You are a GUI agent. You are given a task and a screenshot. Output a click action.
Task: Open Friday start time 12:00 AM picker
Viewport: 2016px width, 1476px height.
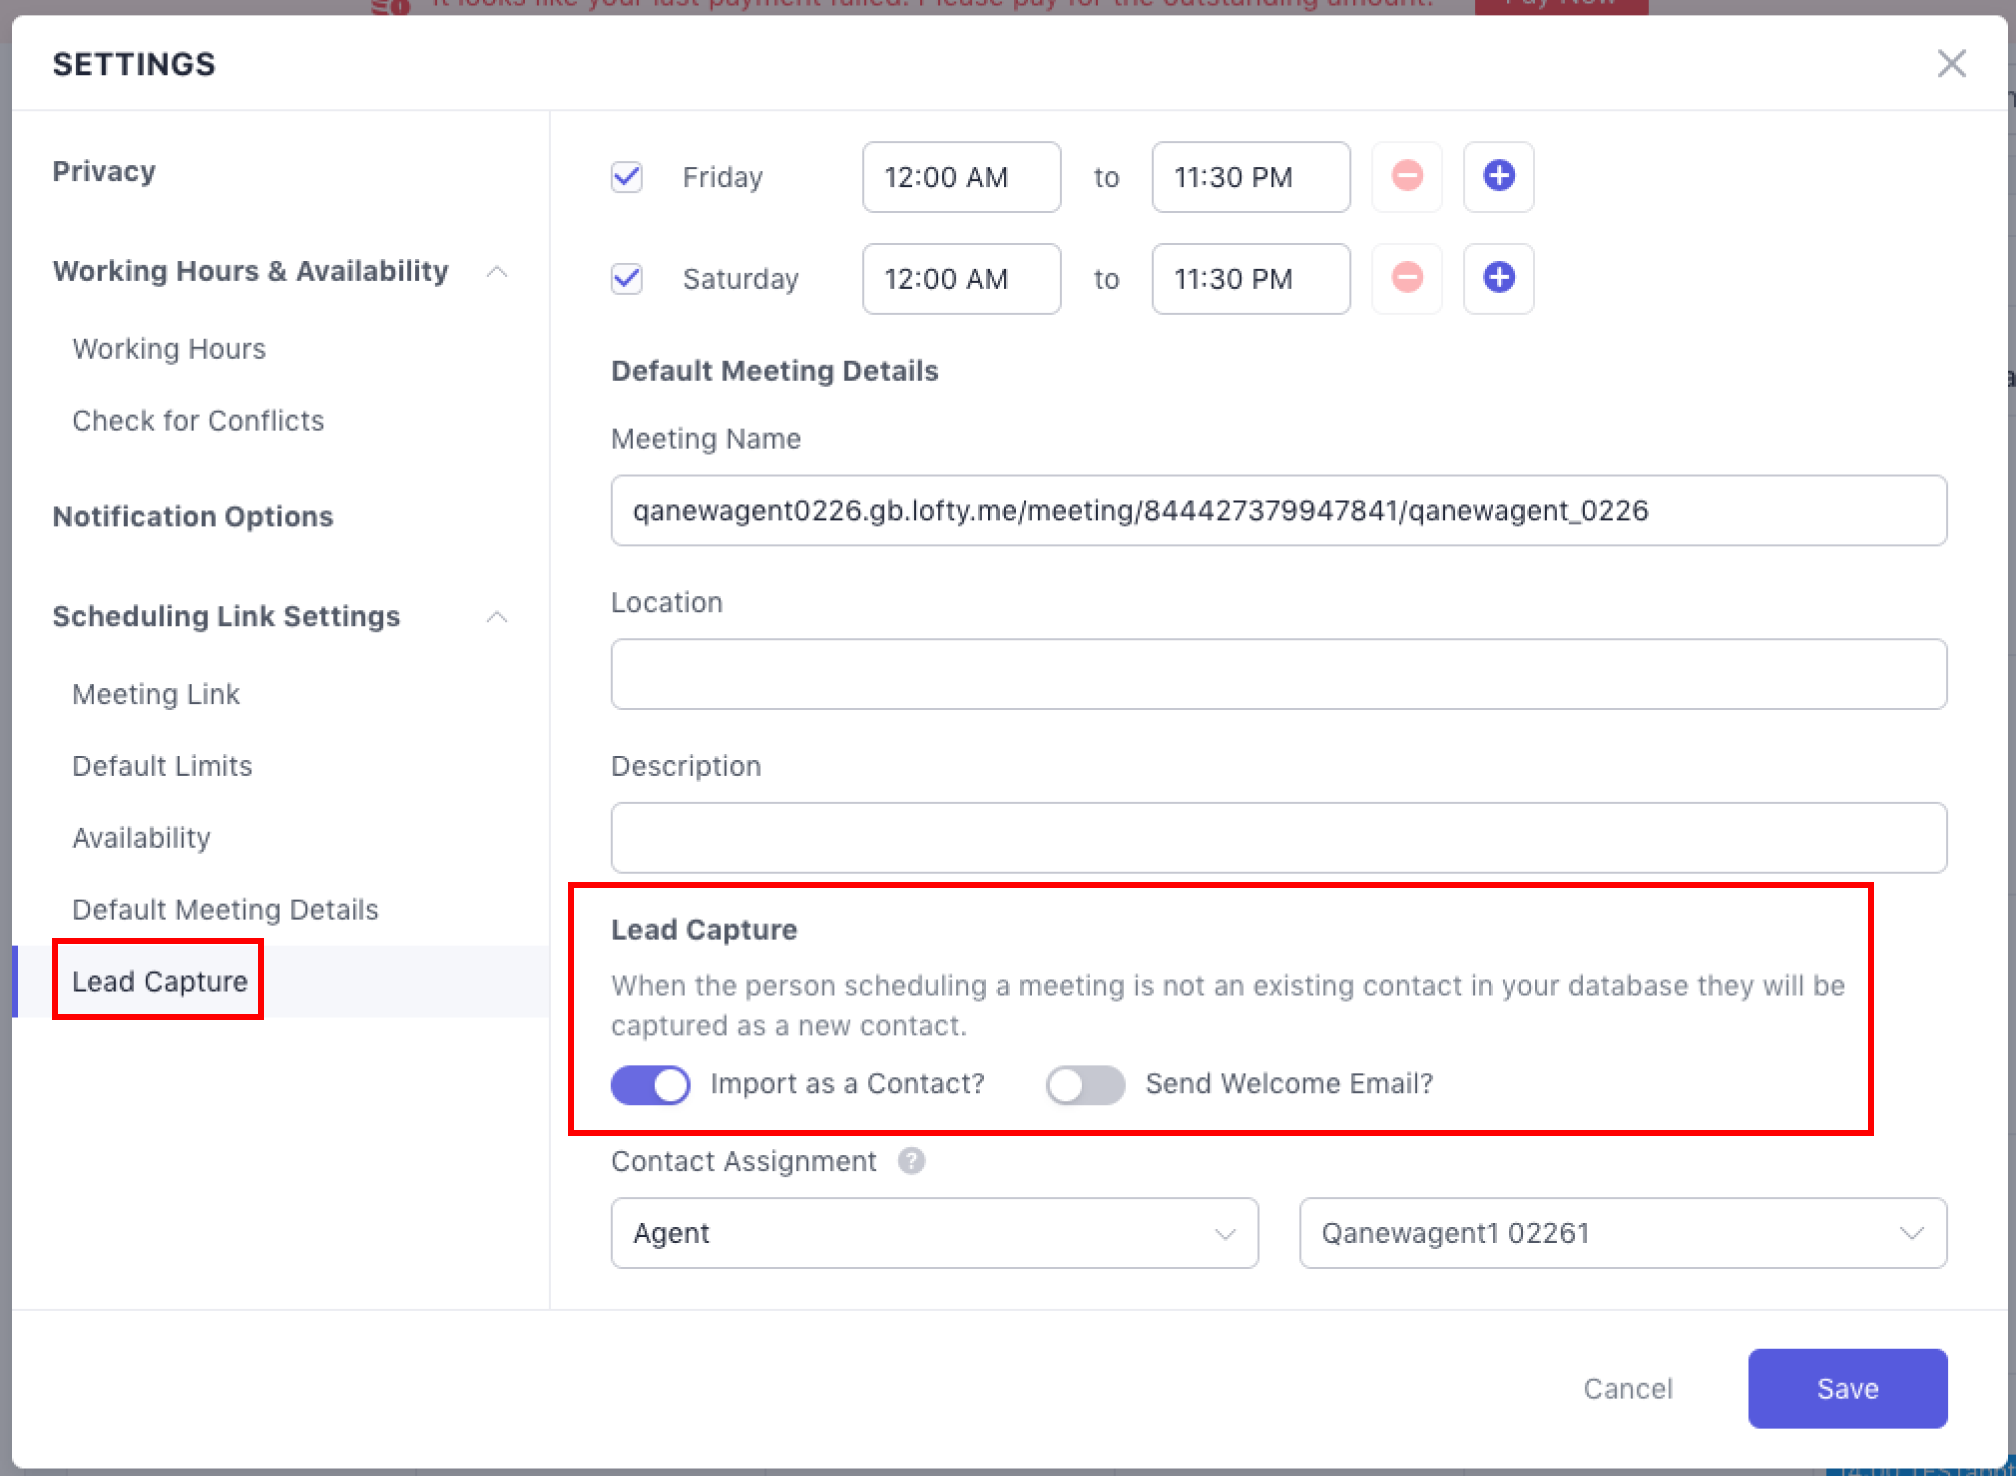[961, 177]
